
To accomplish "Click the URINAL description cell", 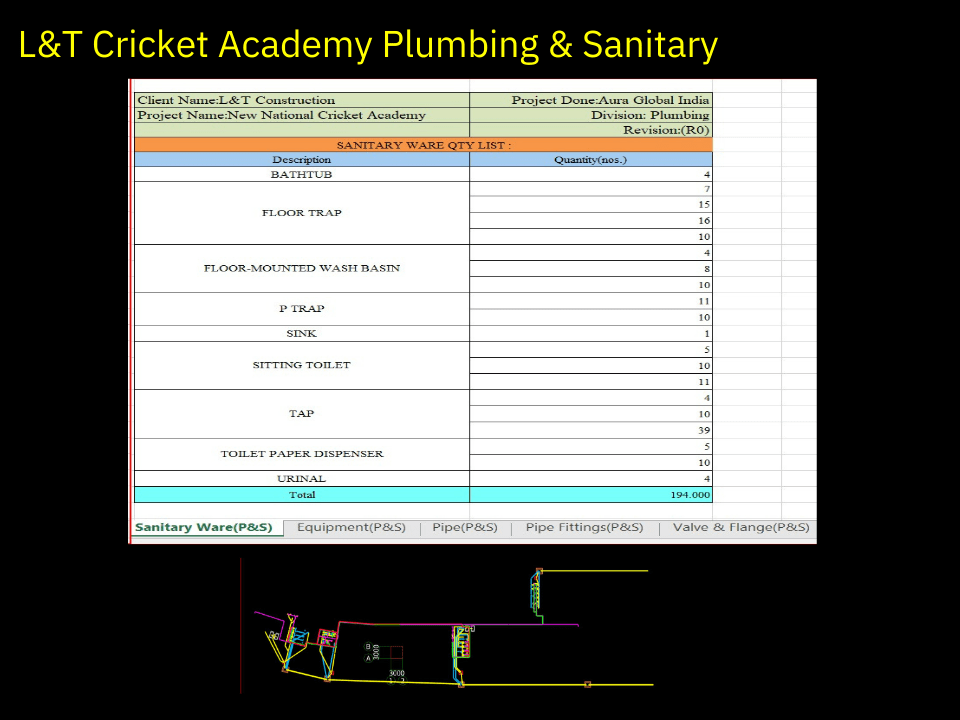I will click(x=302, y=479).
